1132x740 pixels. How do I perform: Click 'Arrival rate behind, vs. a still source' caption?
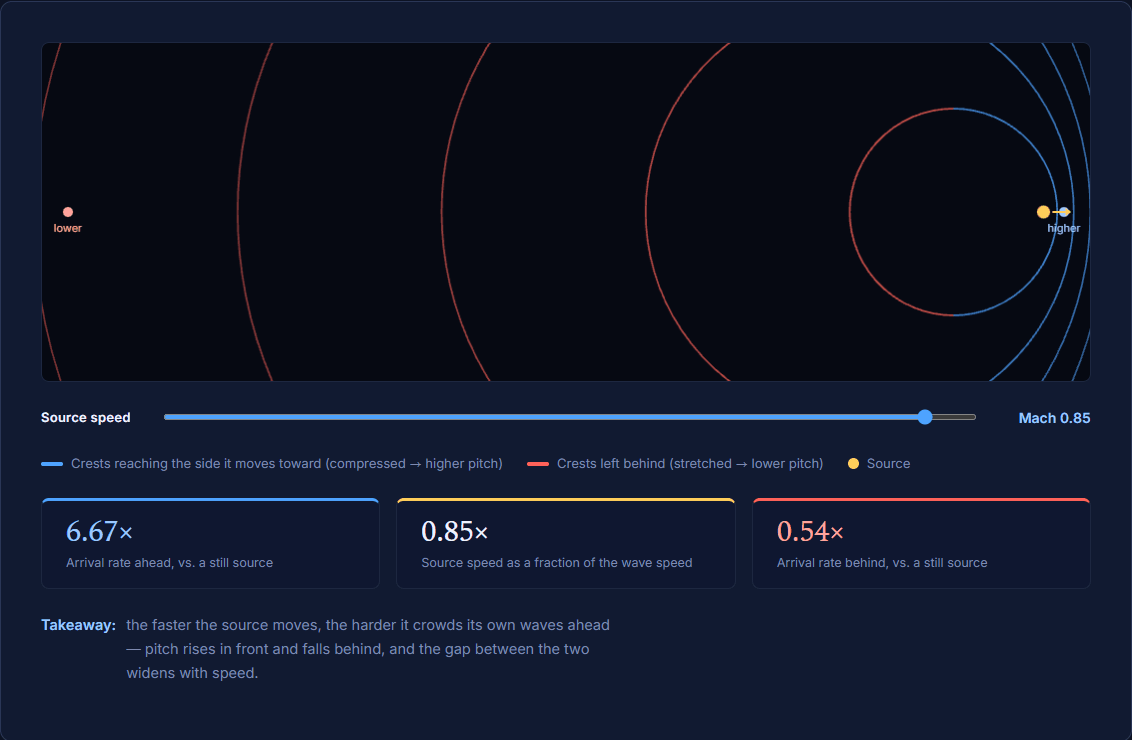[882, 562]
